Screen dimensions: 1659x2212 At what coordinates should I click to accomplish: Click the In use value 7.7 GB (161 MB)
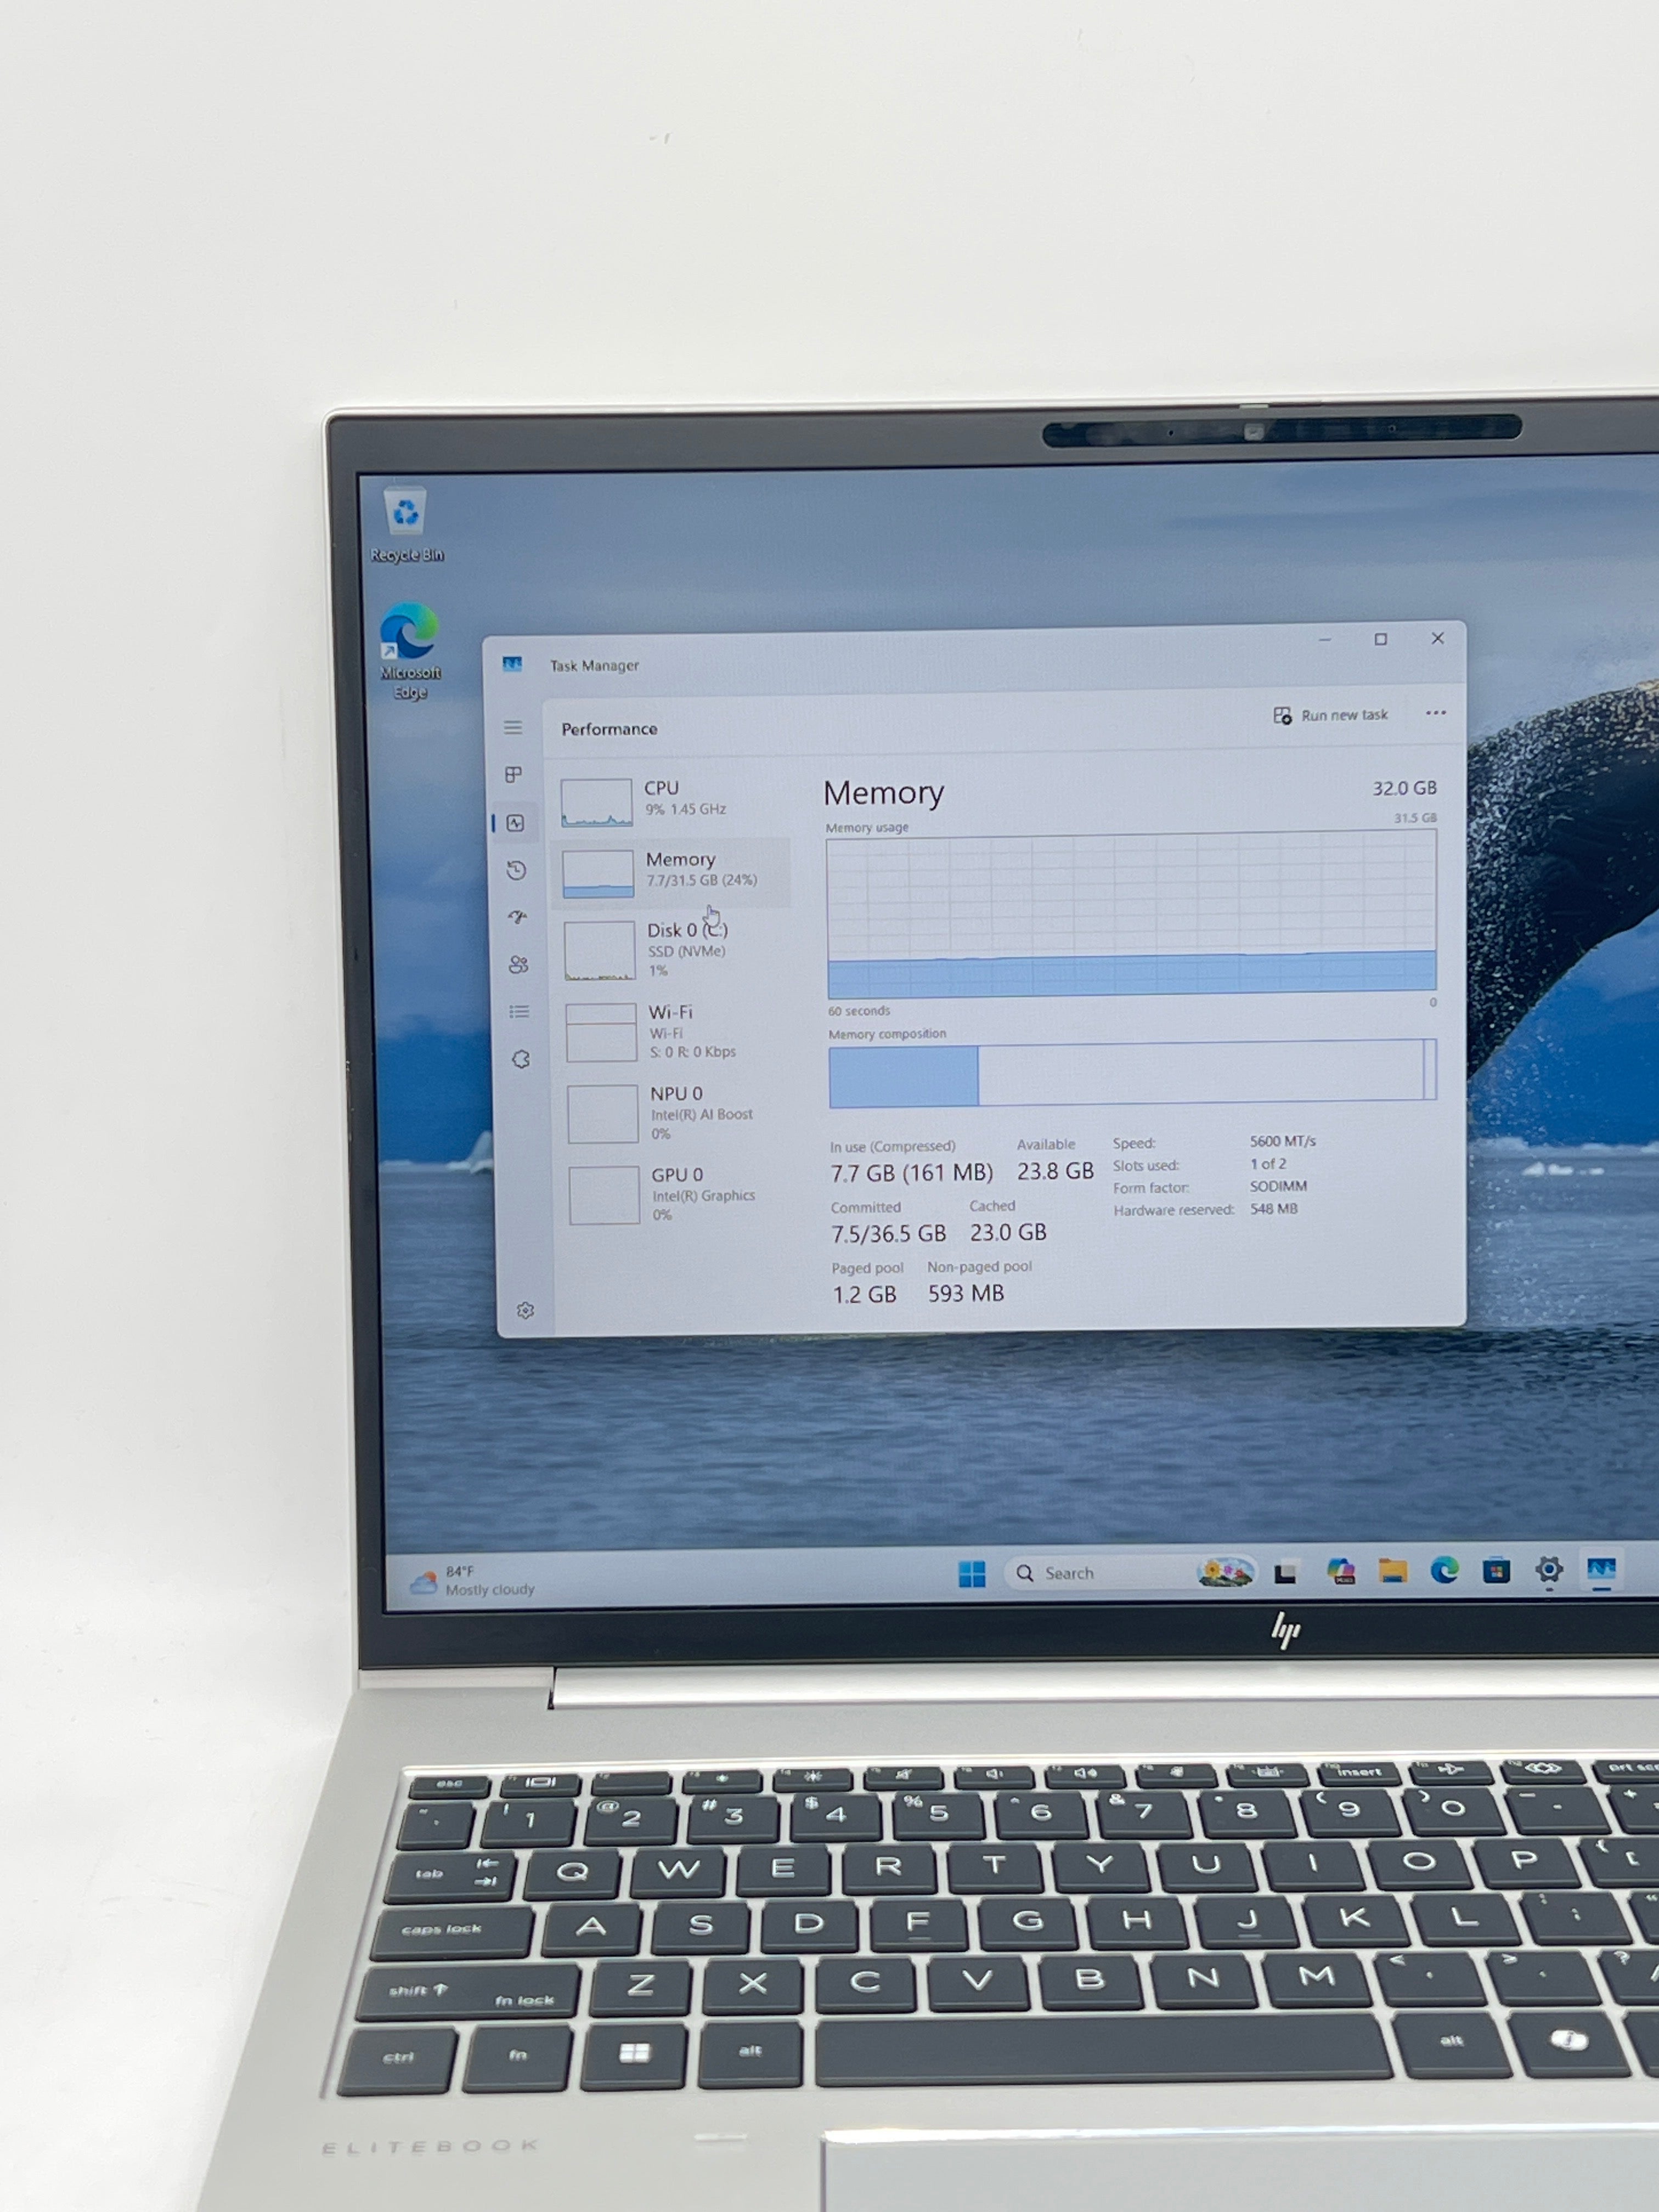point(911,1172)
